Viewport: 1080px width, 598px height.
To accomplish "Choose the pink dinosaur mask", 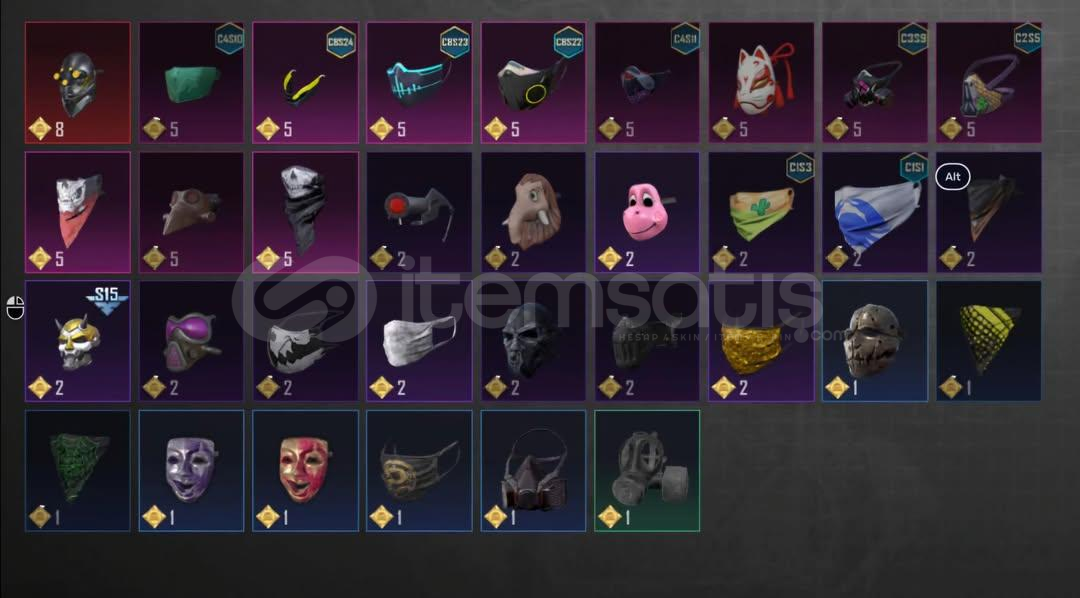I will coord(647,212).
